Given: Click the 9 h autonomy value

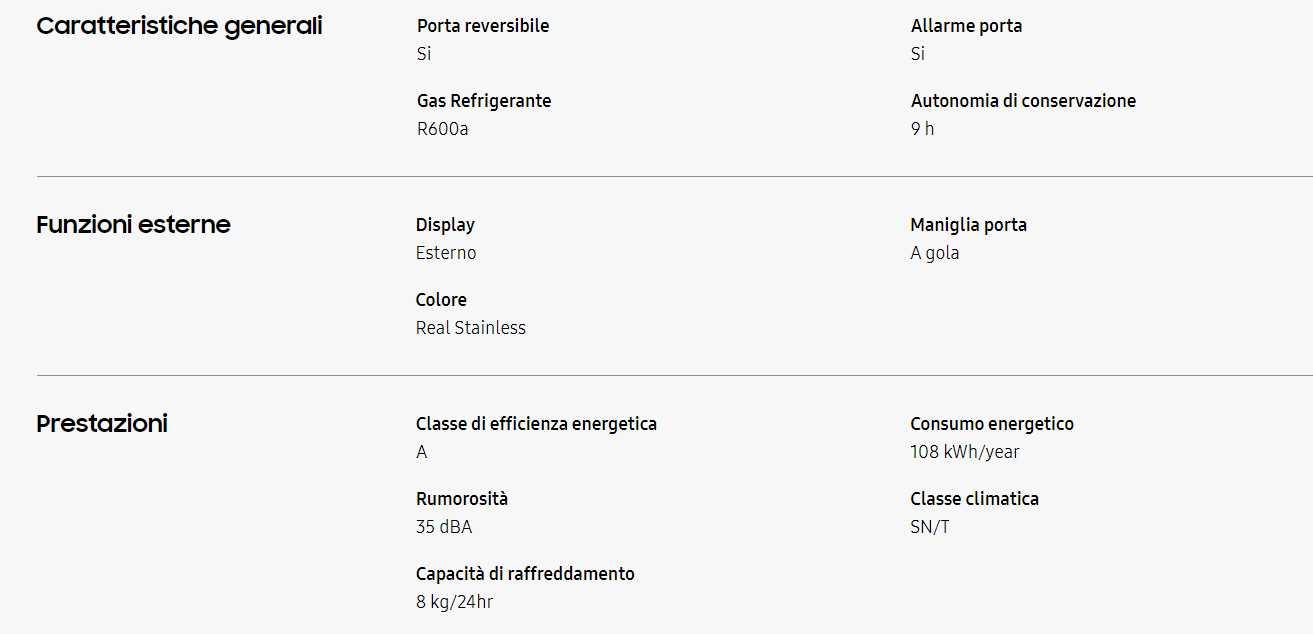Looking at the screenshot, I should [x=922, y=129].
